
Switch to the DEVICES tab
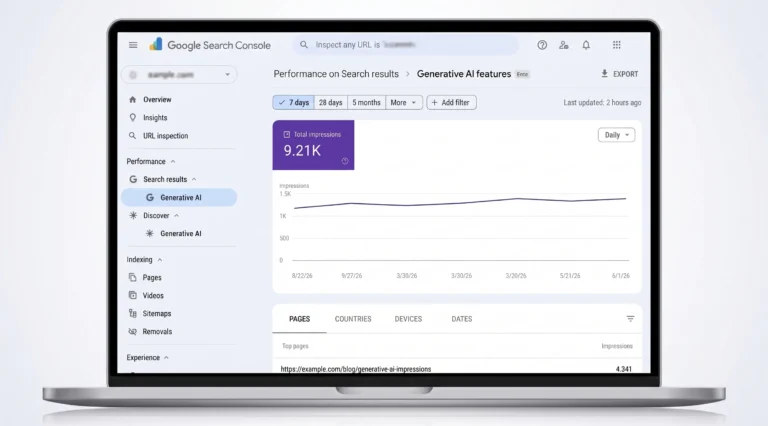pos(408,319)
